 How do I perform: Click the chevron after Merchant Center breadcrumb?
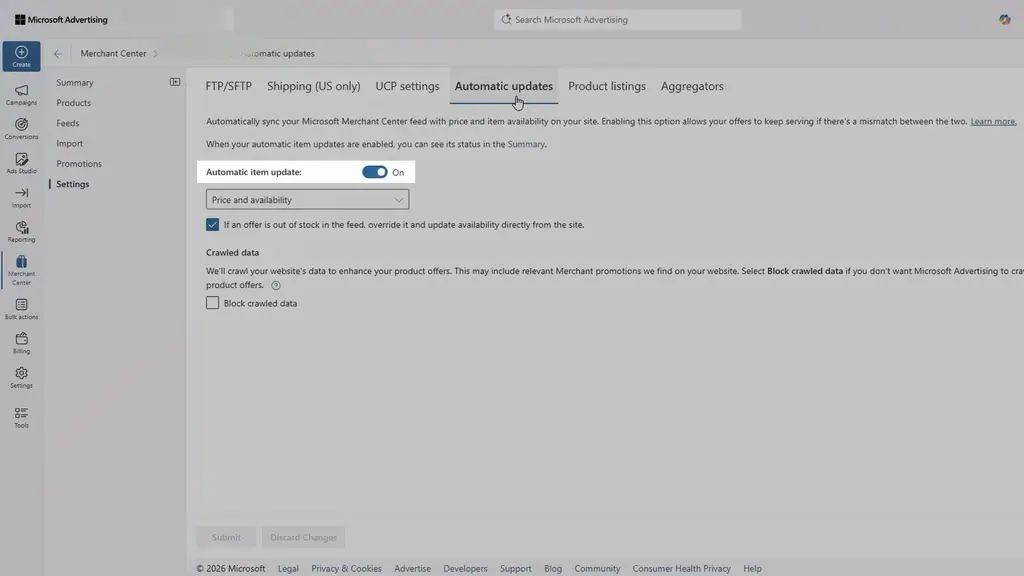(x=155, y=54)
